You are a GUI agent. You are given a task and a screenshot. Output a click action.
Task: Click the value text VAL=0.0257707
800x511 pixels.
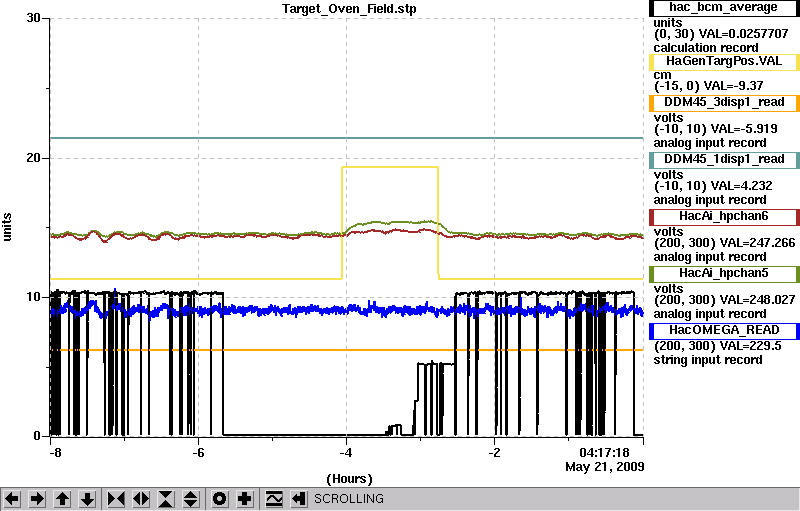click(x=743, y=34)
